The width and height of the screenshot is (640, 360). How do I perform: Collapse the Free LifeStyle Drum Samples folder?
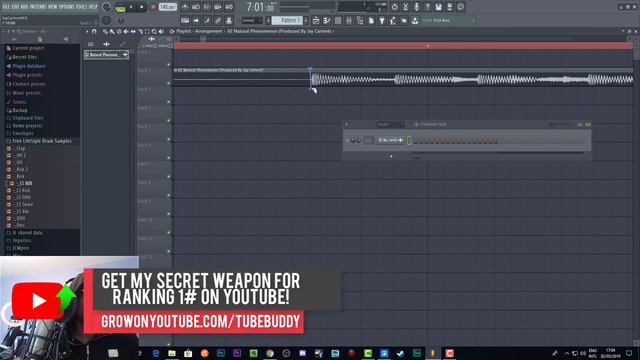coord(39,141)
